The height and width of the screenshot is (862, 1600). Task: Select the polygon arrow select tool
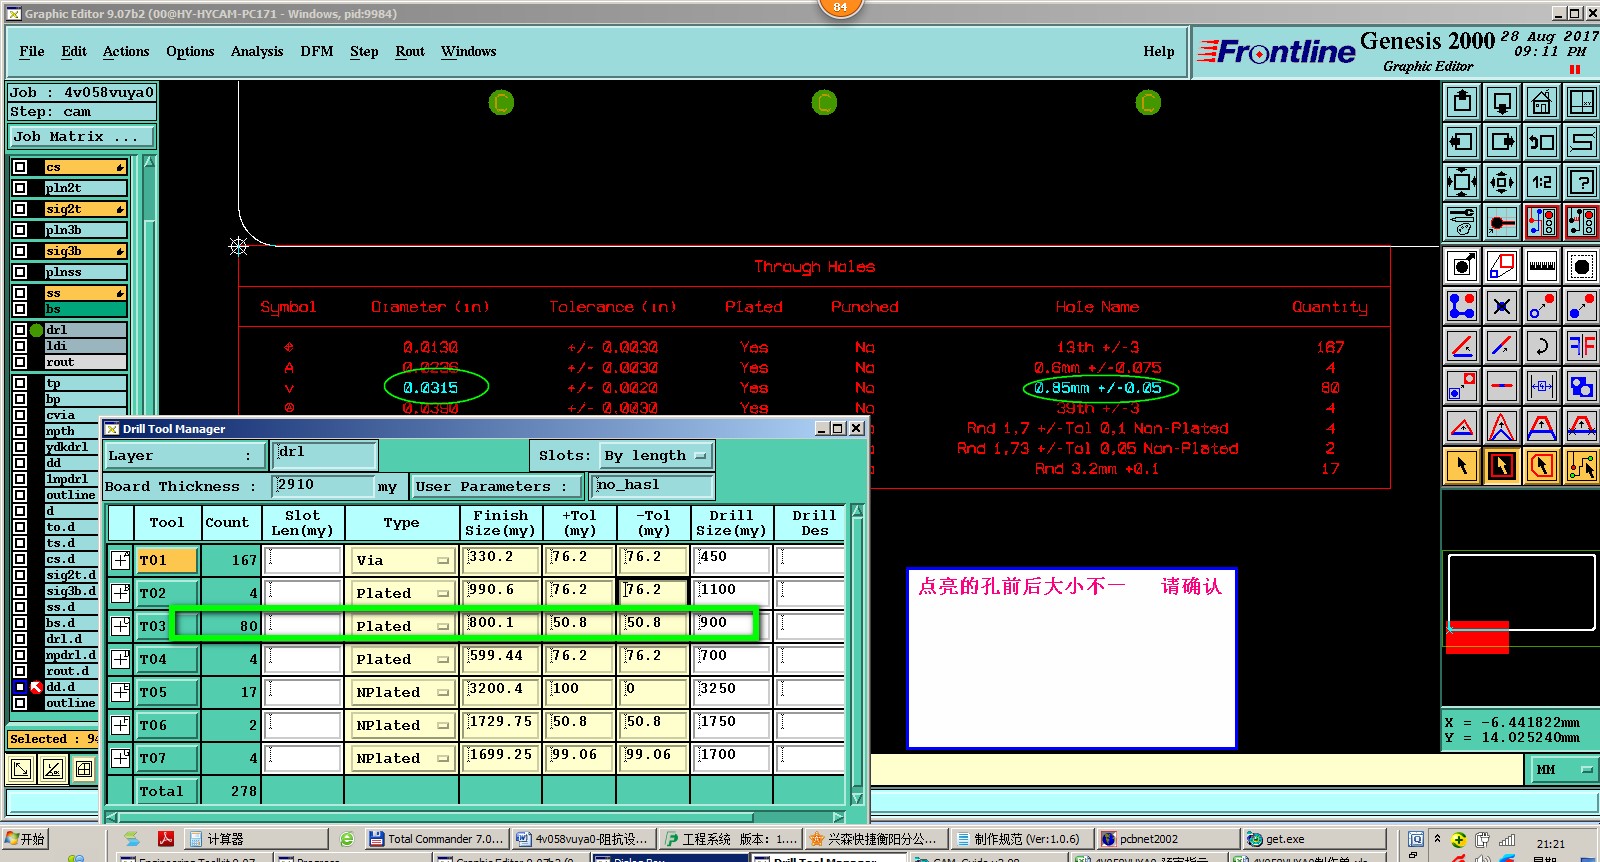click(1542, 466)
